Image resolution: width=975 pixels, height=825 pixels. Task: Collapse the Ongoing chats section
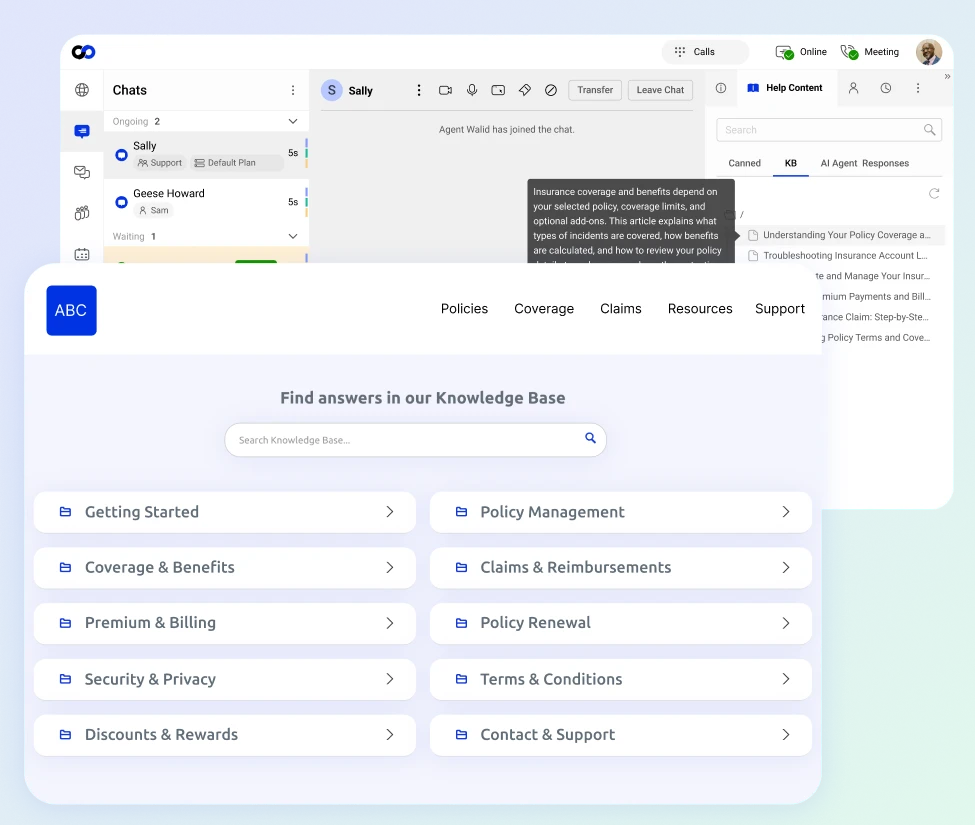[293, 120]
